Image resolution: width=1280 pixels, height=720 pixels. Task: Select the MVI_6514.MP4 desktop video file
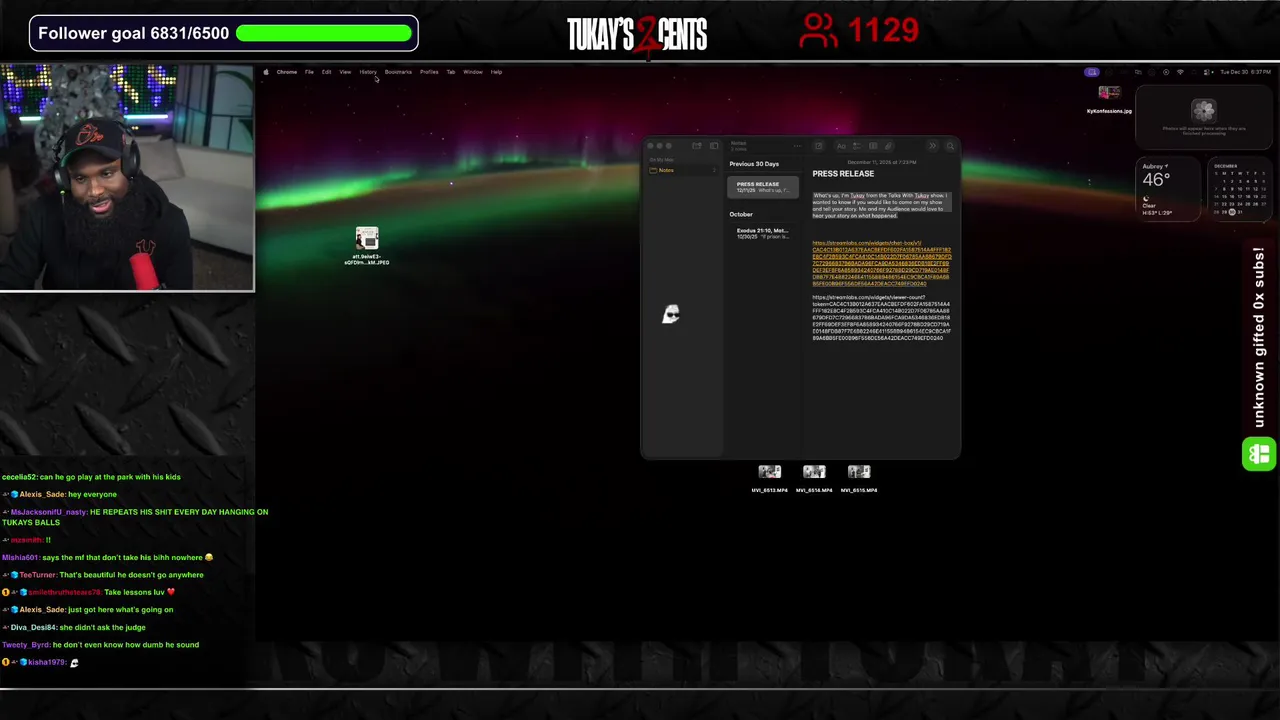coord(814,479)
